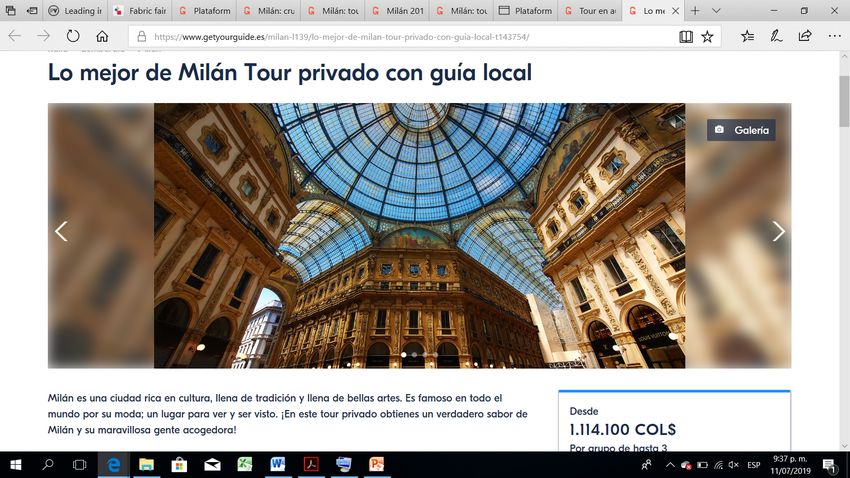Screen dimensions: 850x478
Task: Open the Galería photo button
Action: tap(741, 130)
